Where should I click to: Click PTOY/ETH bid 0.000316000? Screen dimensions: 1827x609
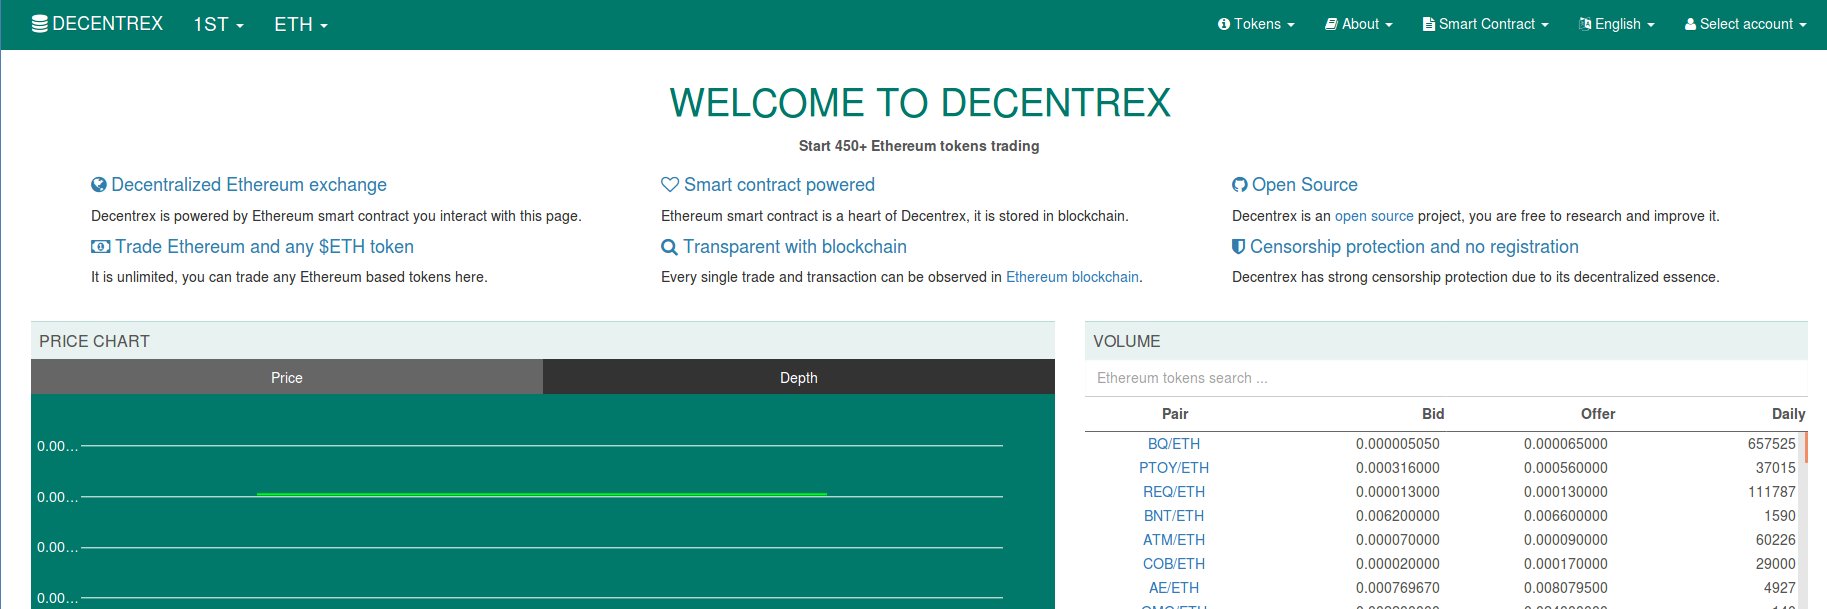pyautogui.click(x=1398, y=468)
